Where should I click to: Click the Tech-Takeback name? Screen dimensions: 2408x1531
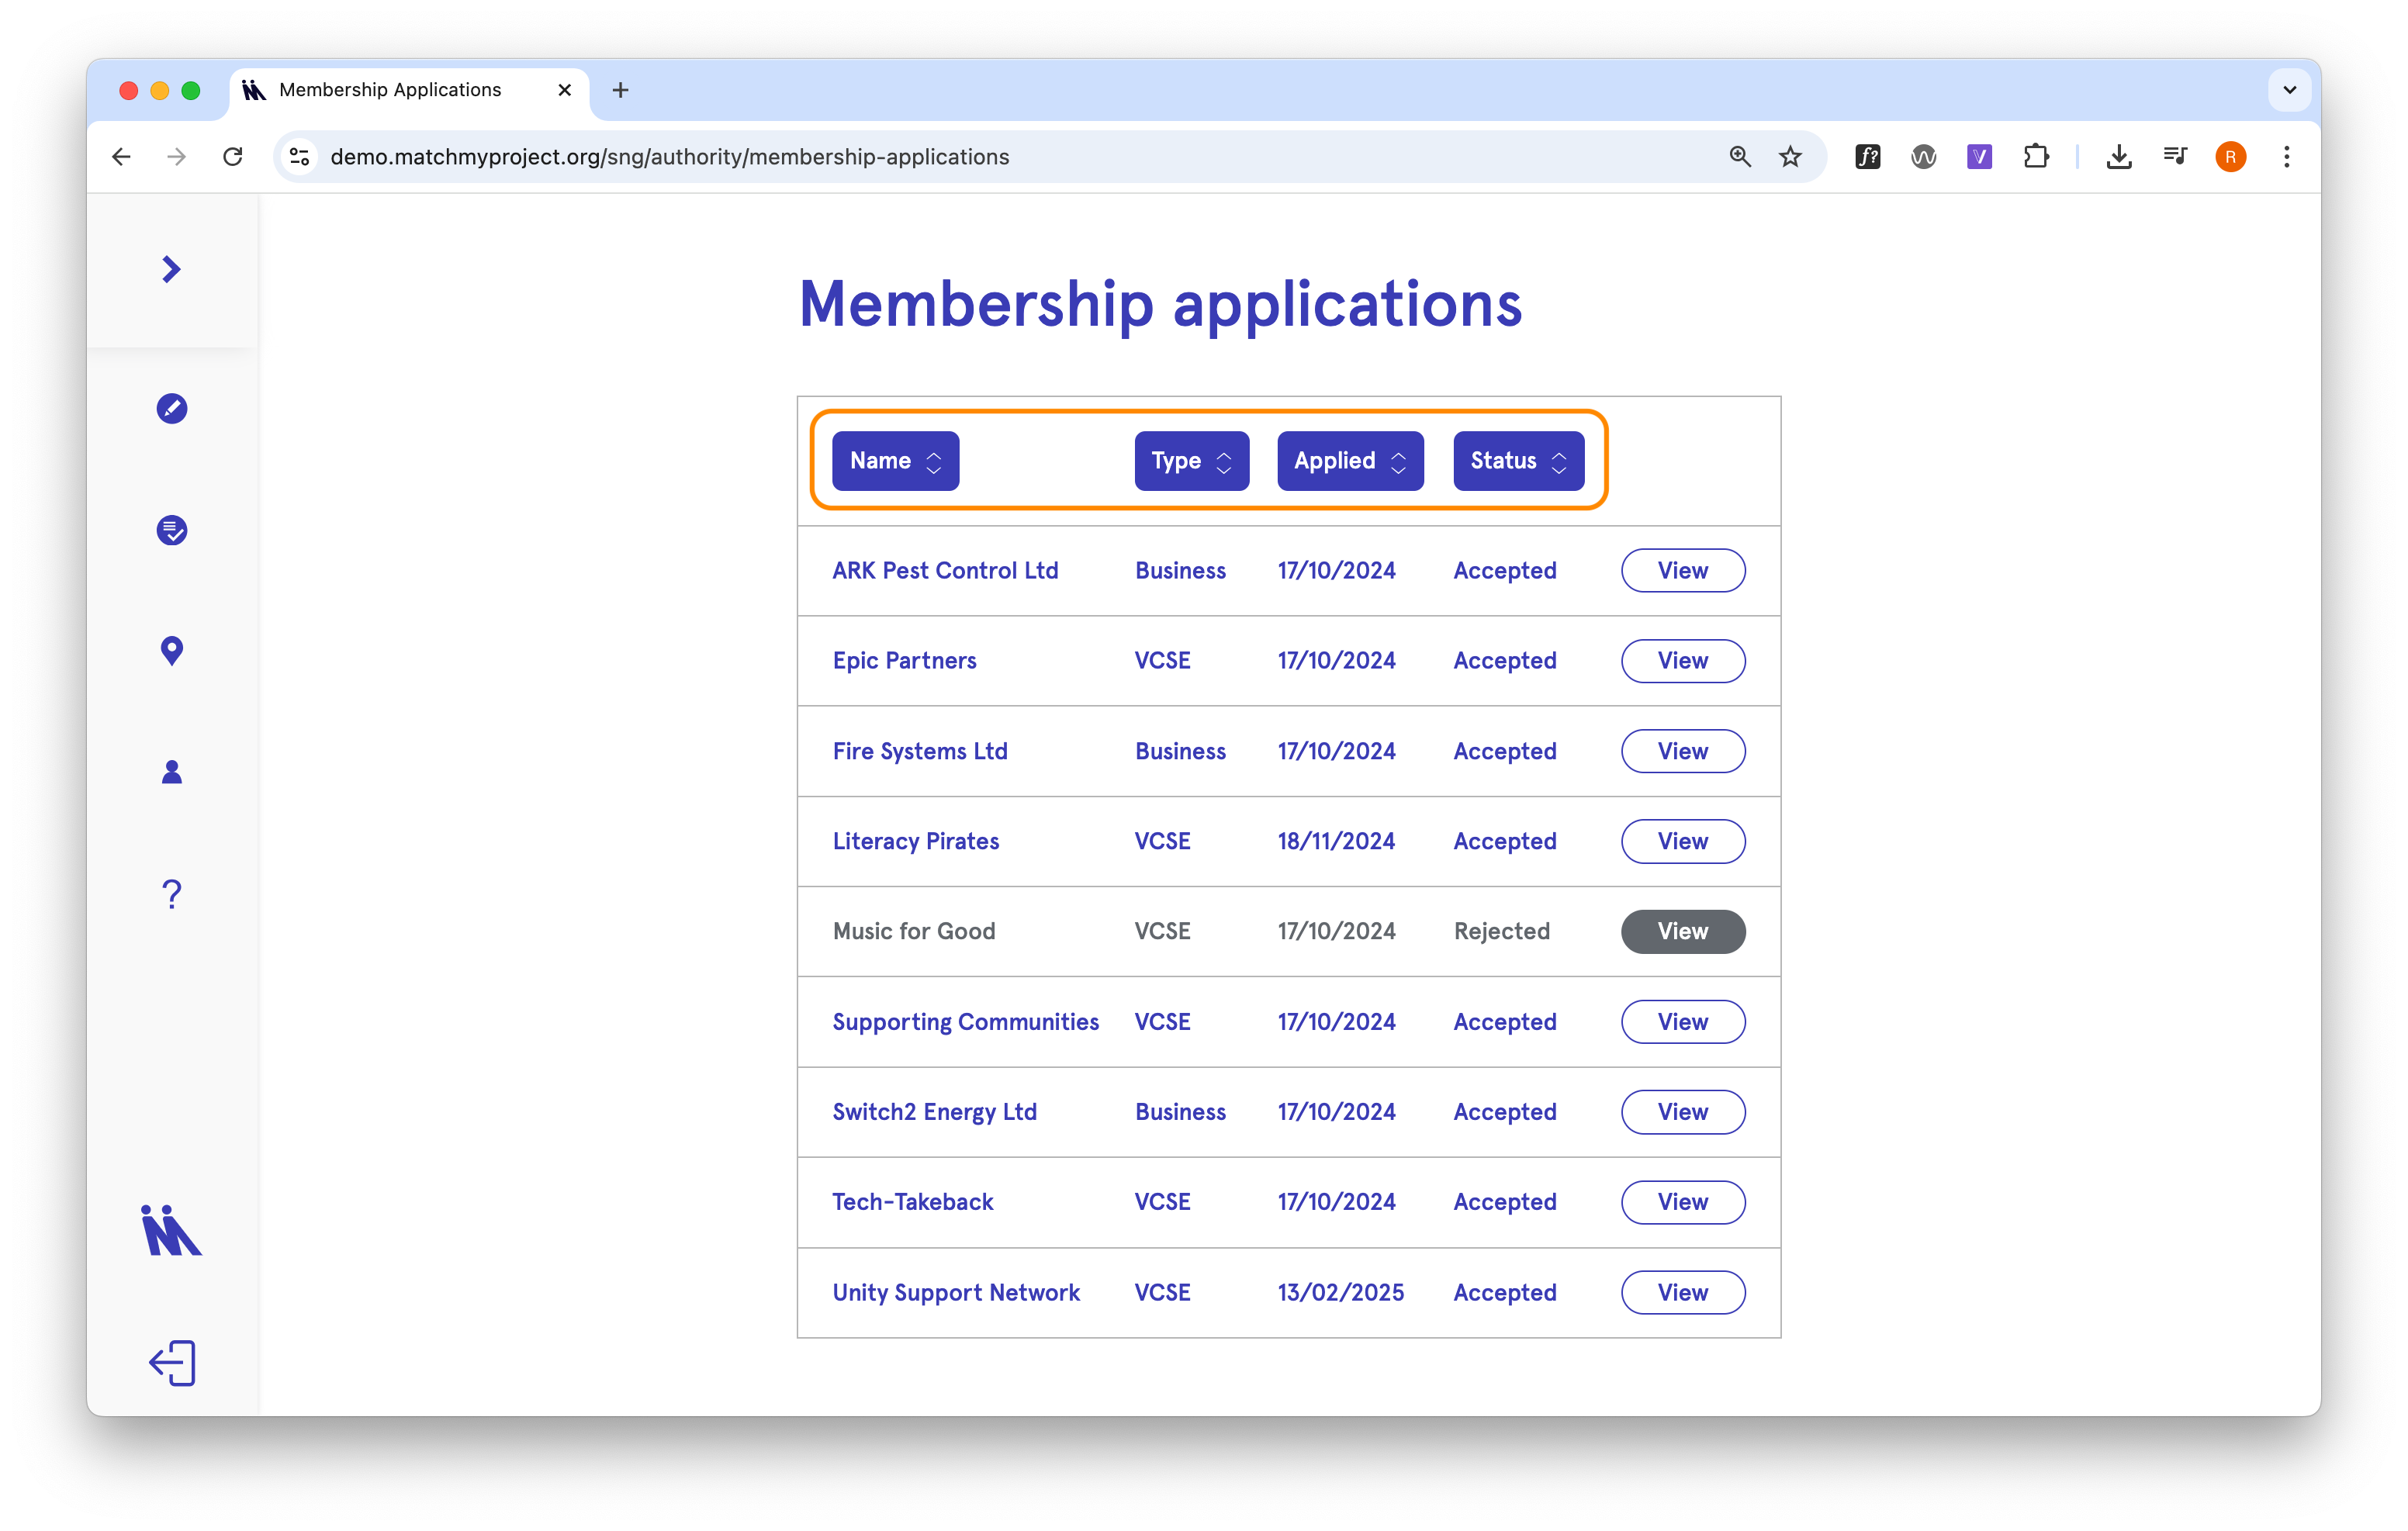click(x=913, y=1202)
